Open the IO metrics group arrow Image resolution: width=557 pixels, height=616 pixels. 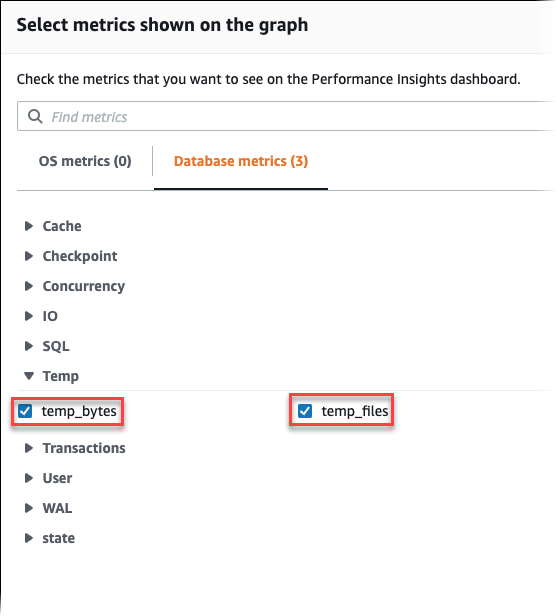29,316
